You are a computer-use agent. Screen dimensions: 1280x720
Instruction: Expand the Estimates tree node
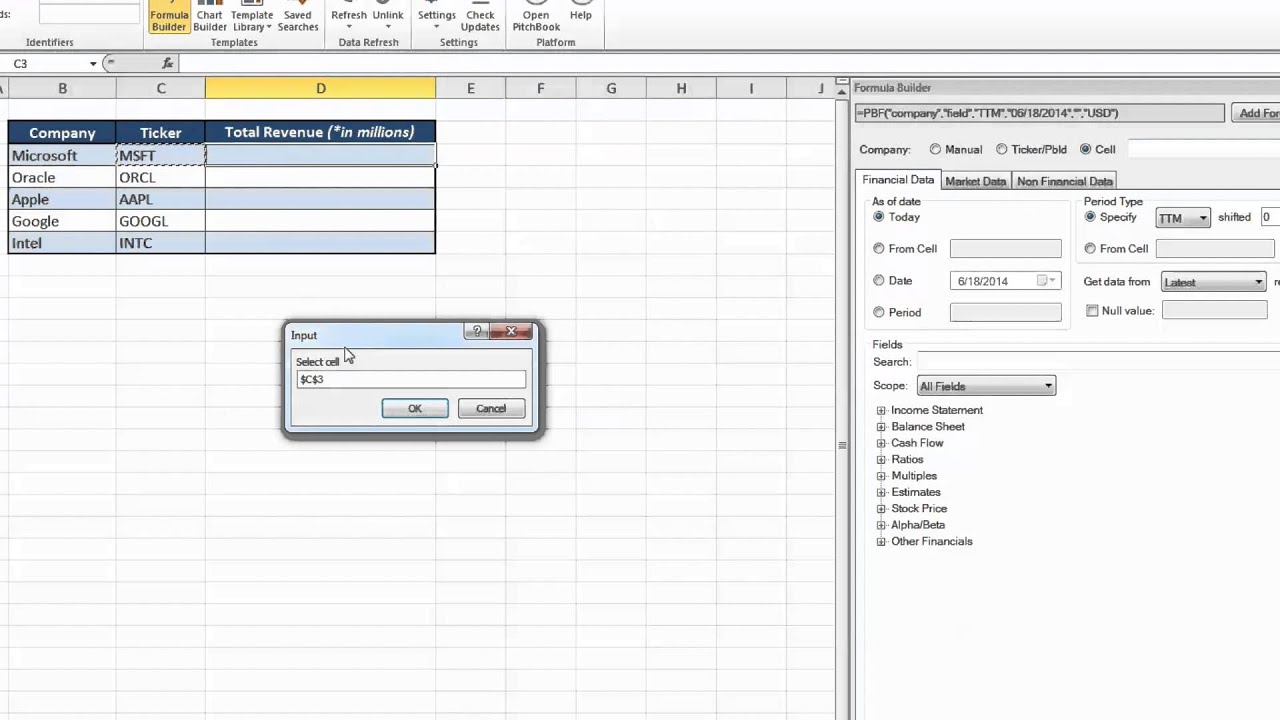(881, 492)
